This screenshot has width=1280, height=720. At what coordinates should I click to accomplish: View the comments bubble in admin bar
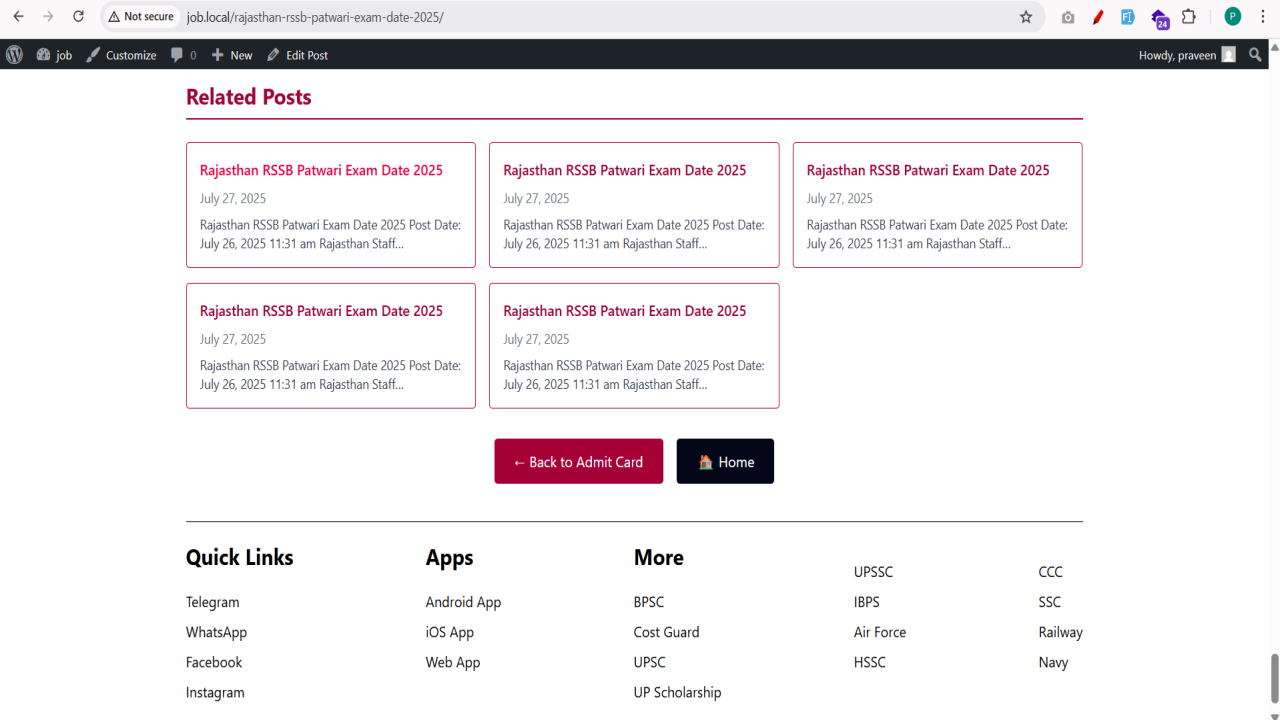click(x=183, y=55)
